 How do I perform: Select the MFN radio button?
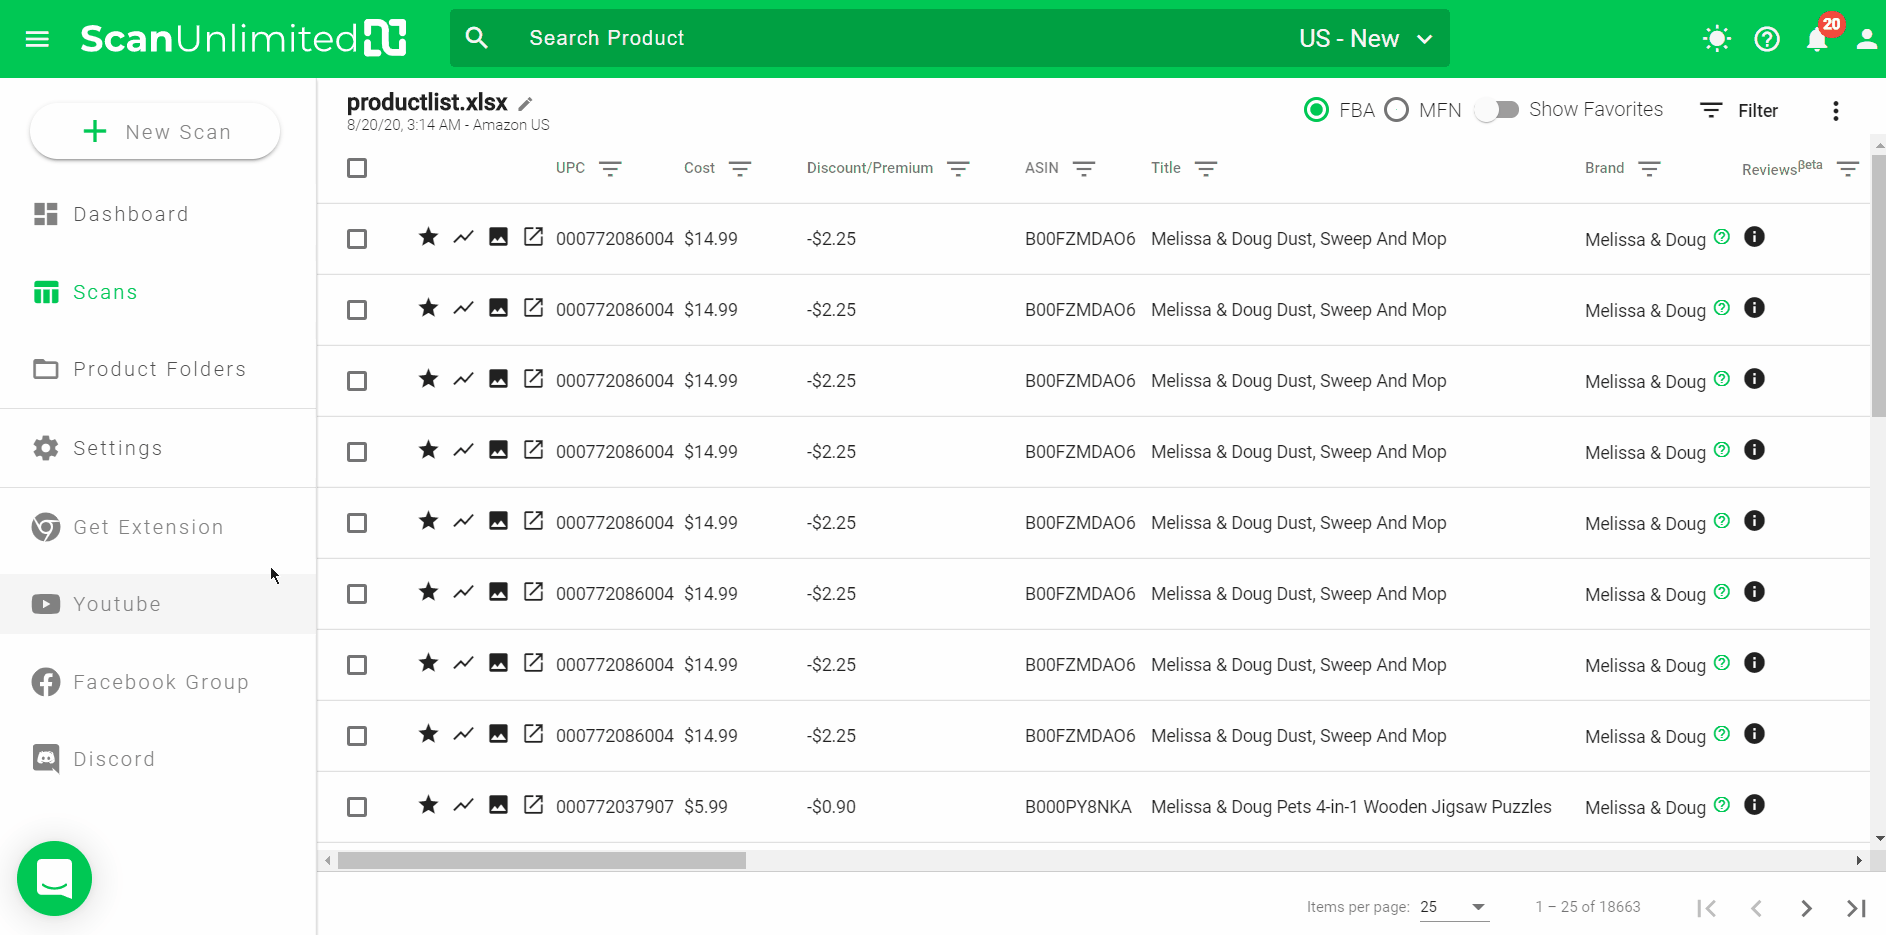(1397, 110)
